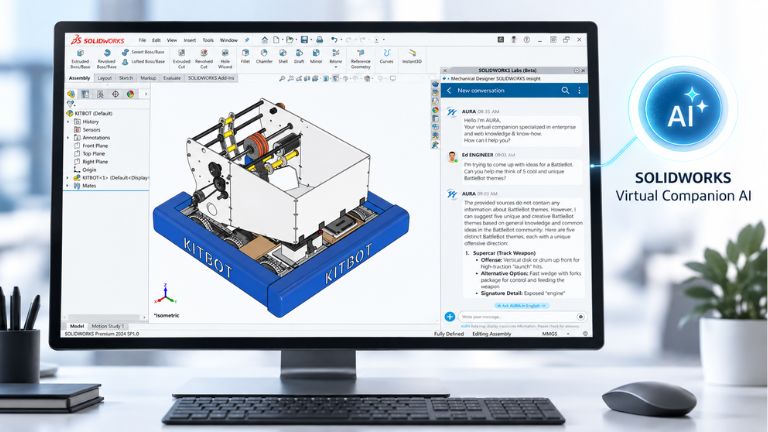Expand the Annotations tree node

tap(68, 138)
